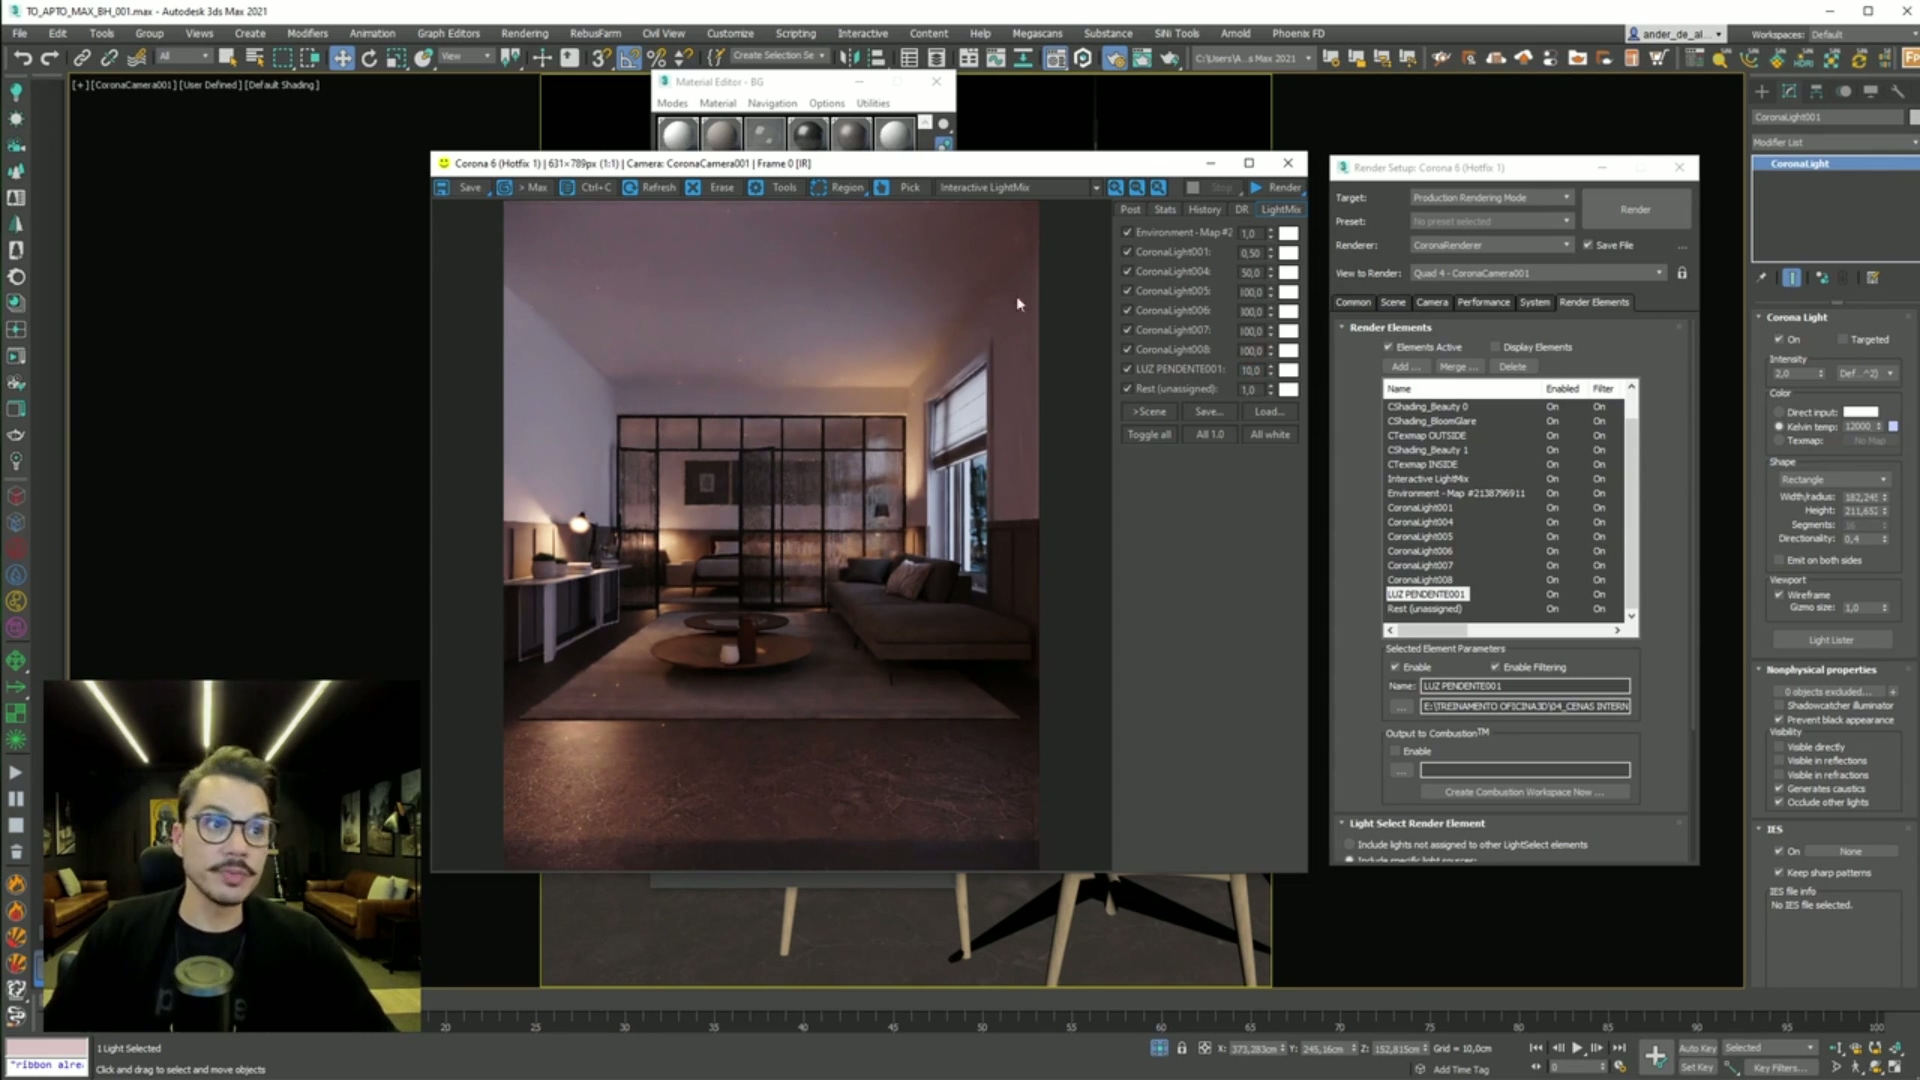Viewport: 1920px width, 1080px height.
Task: Uncheck CoronaLight004 in LightMix list
Action: click(x=1128, y=272)
